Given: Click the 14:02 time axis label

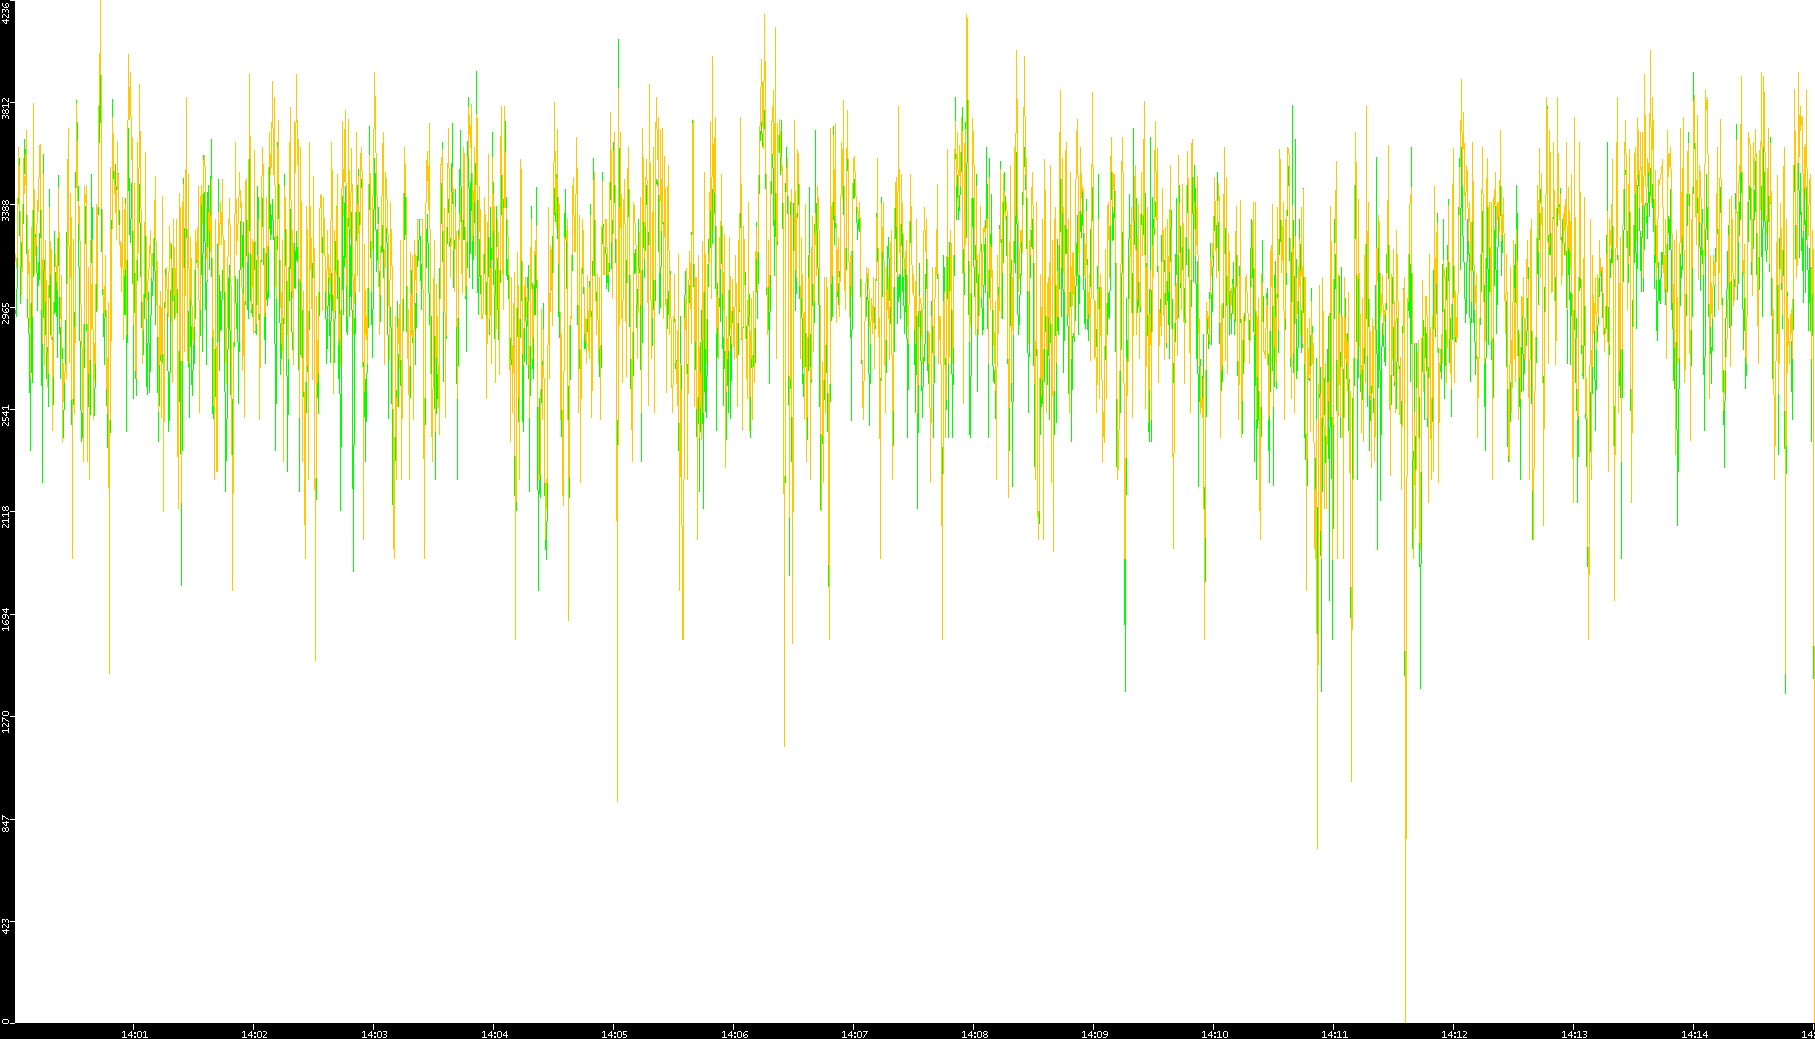Looking at the screenshot, I should pos(254,1034).
